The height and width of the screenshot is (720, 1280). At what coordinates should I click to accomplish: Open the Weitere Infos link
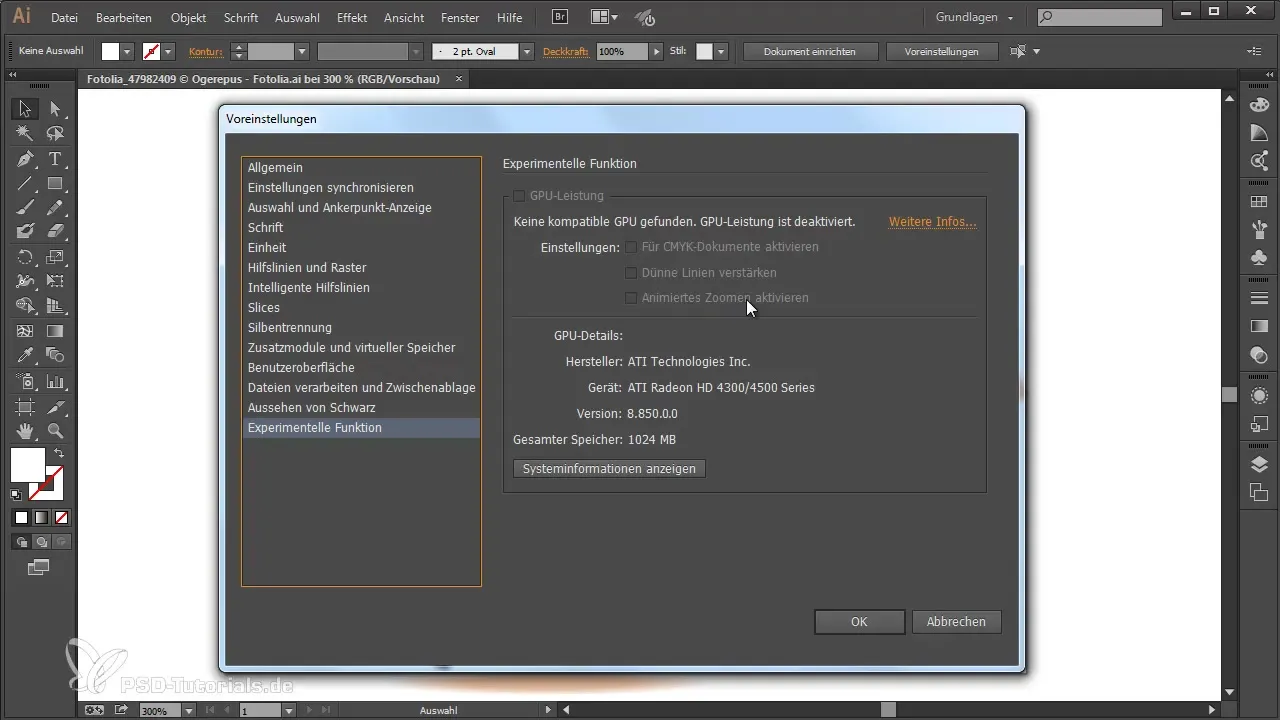(932, 222)
